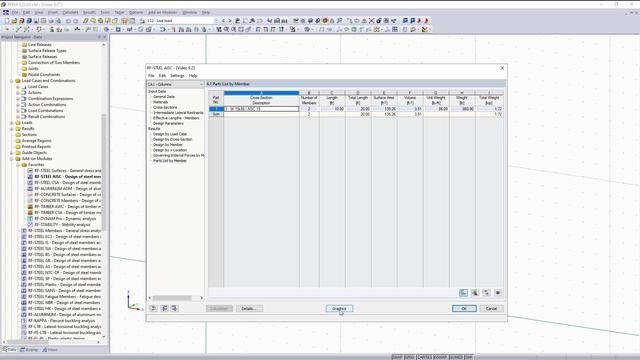
Task: Click the Printout Reports folder
Action: pyautogui.click(x=36, y=147)
